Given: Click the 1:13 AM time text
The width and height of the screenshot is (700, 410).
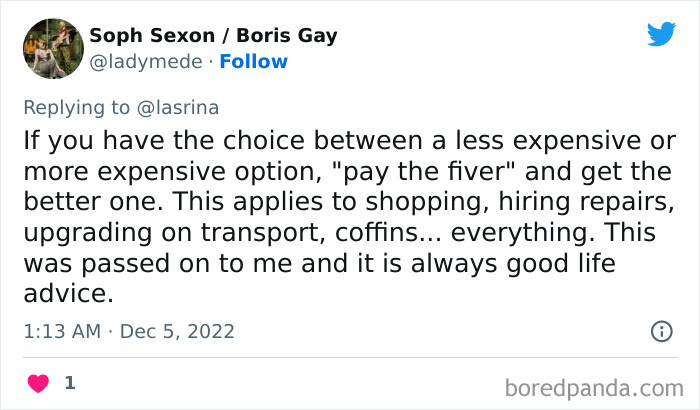Looking at the screenshot, I should pos(62,331).
